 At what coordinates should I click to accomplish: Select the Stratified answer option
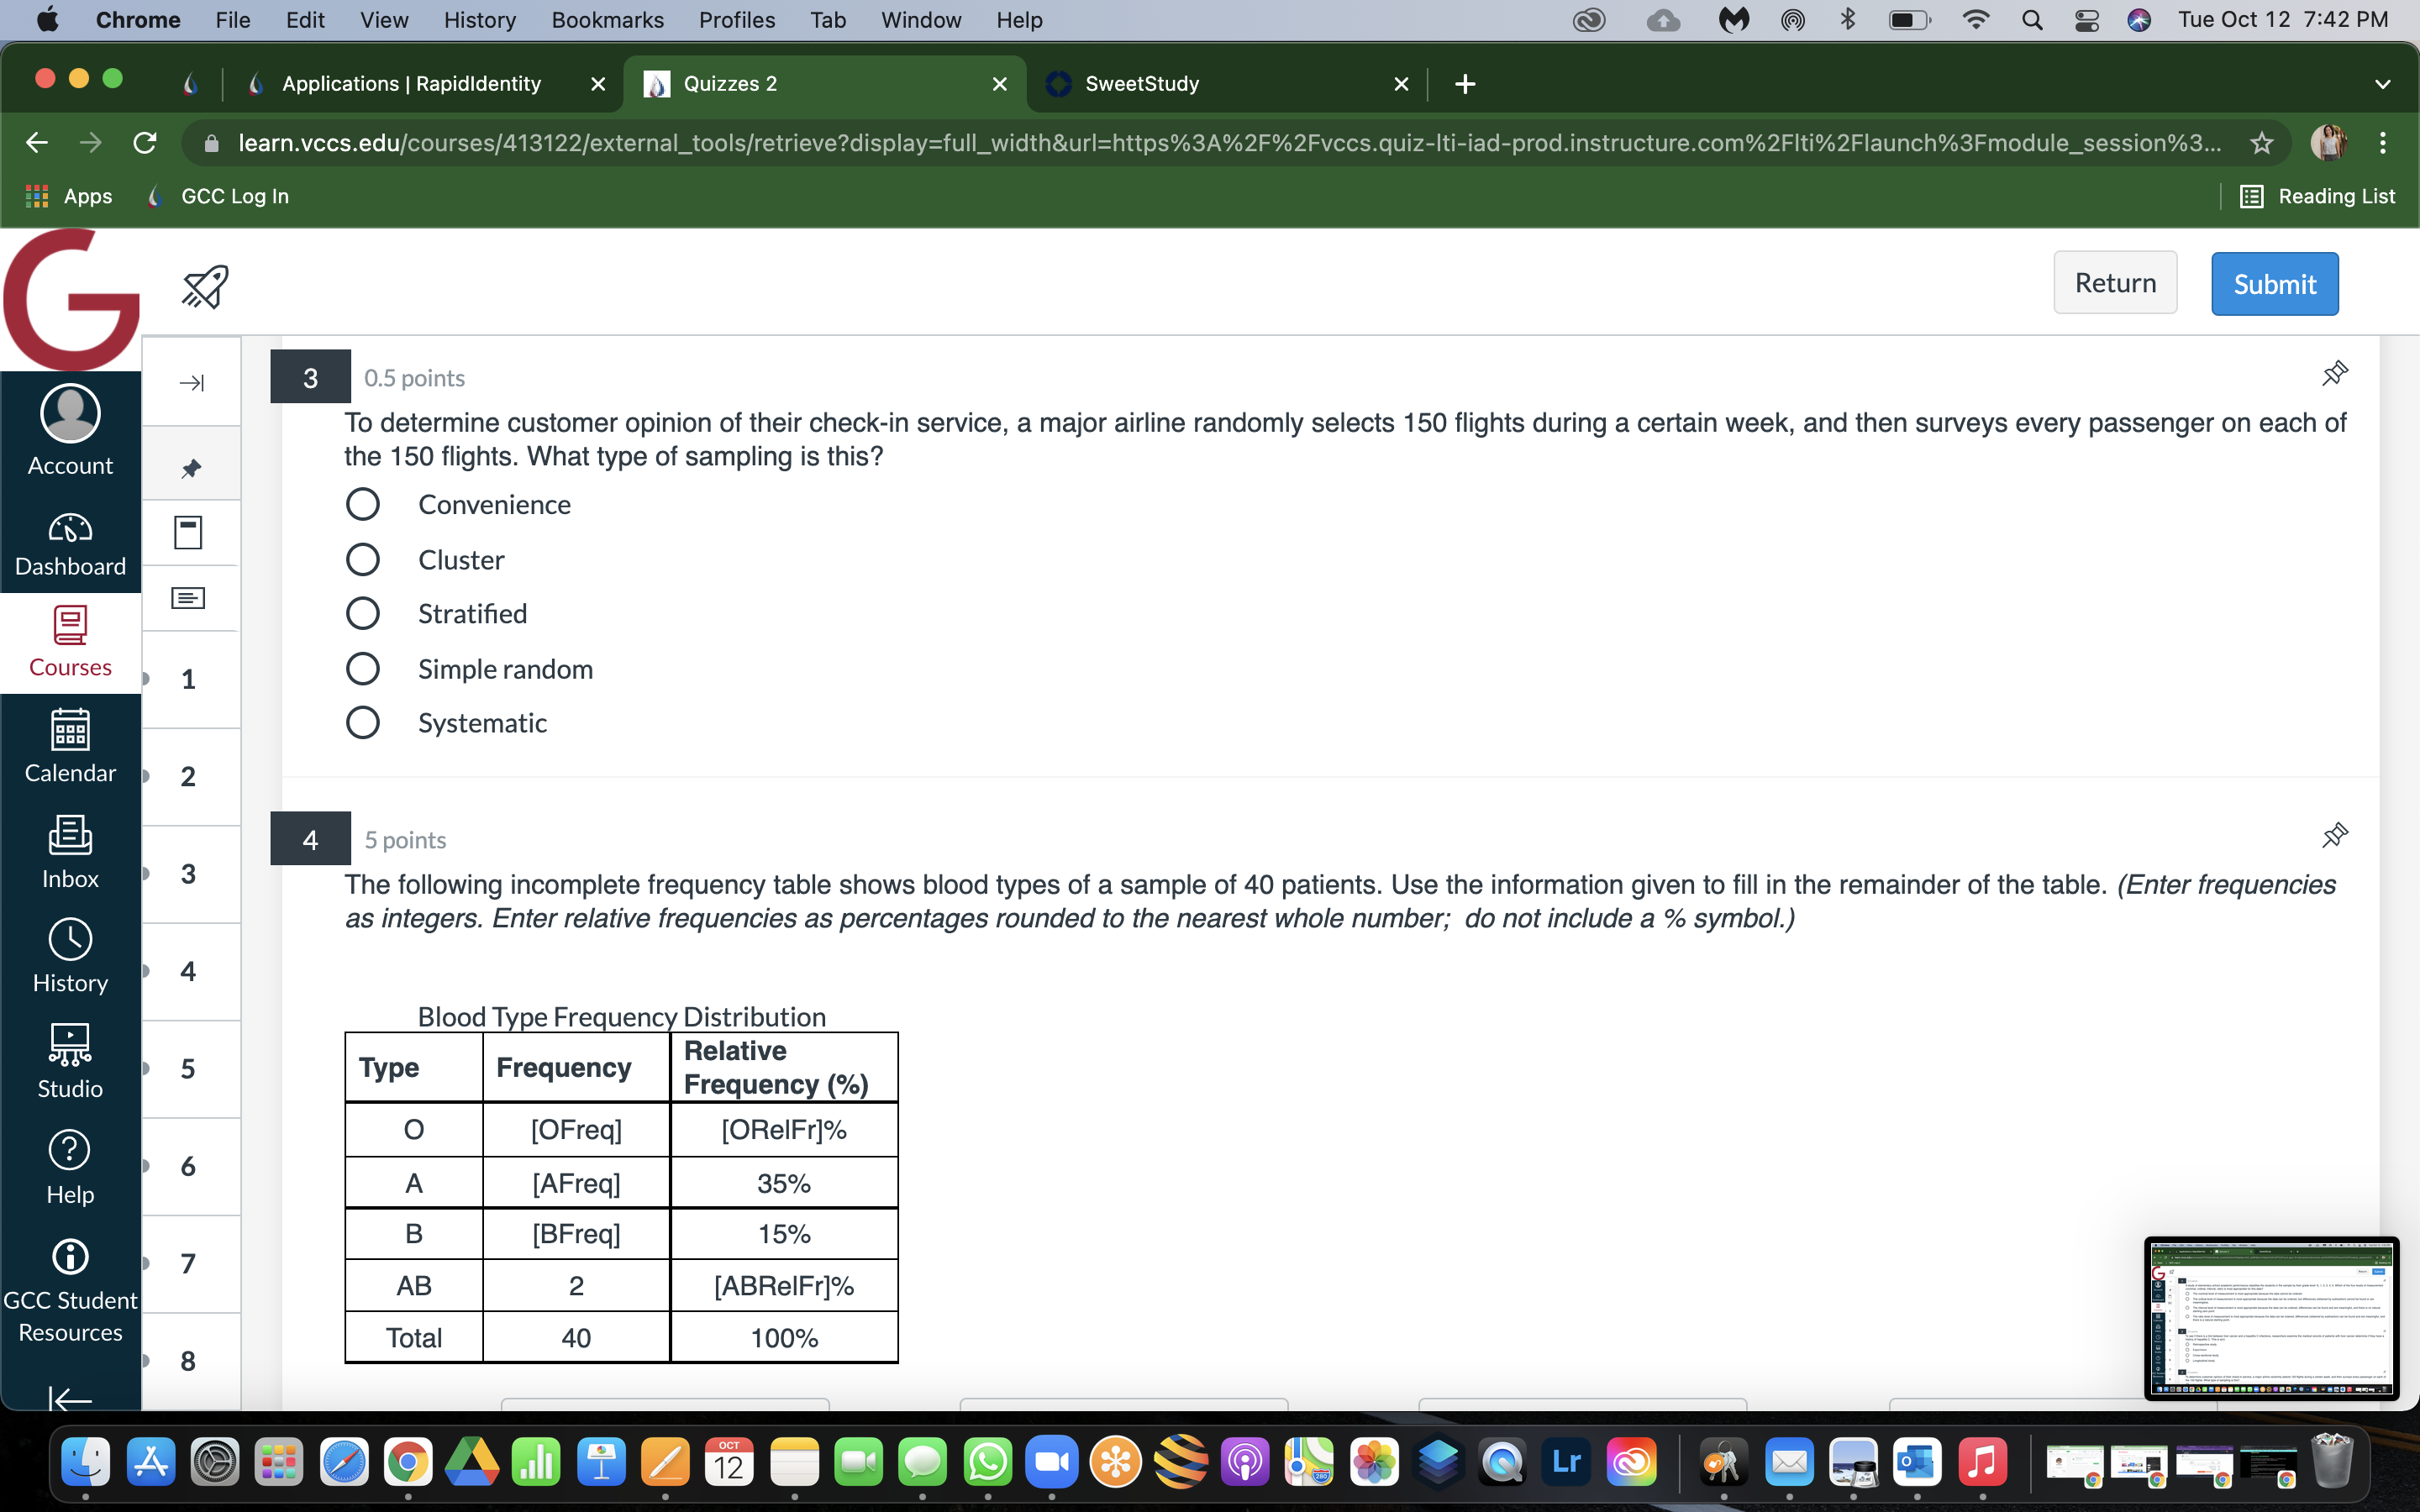point(362,613)
